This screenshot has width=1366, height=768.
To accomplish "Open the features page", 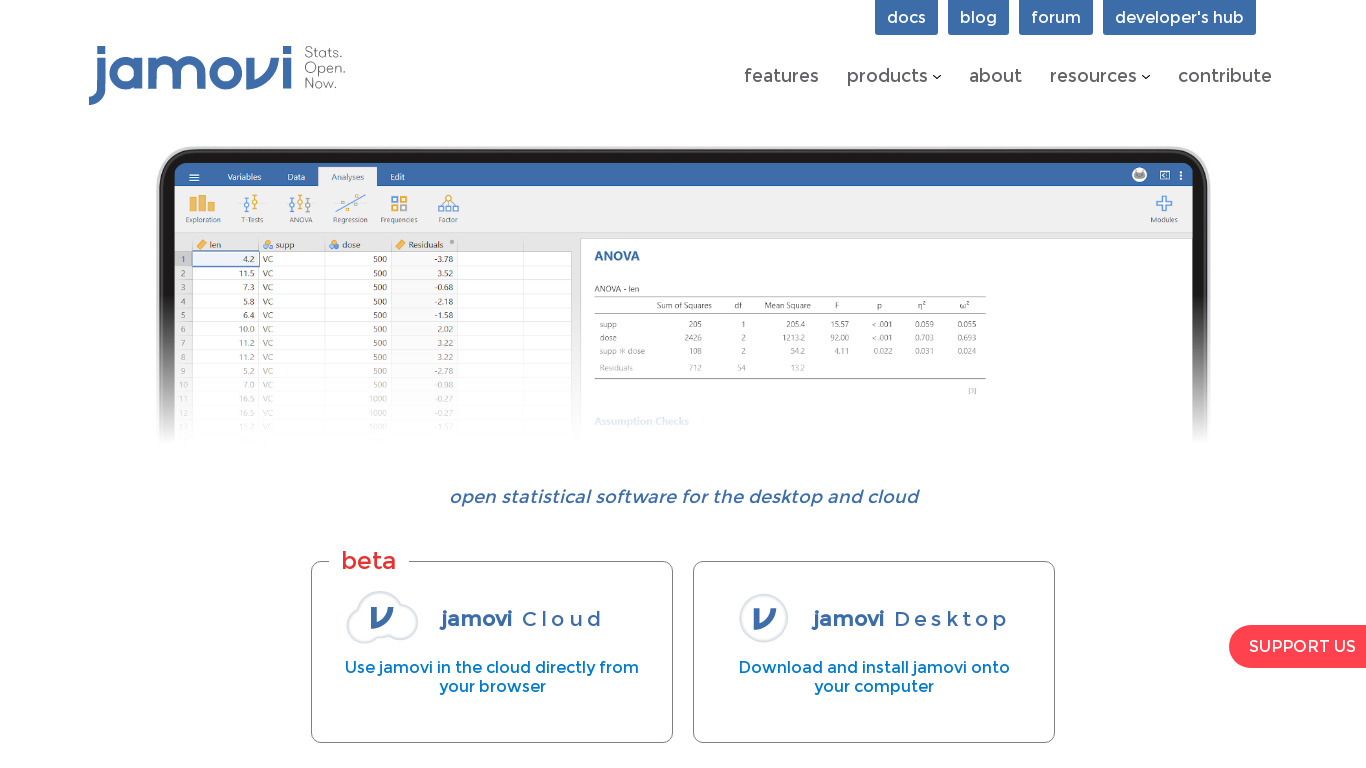I will [x=781, y=76].
